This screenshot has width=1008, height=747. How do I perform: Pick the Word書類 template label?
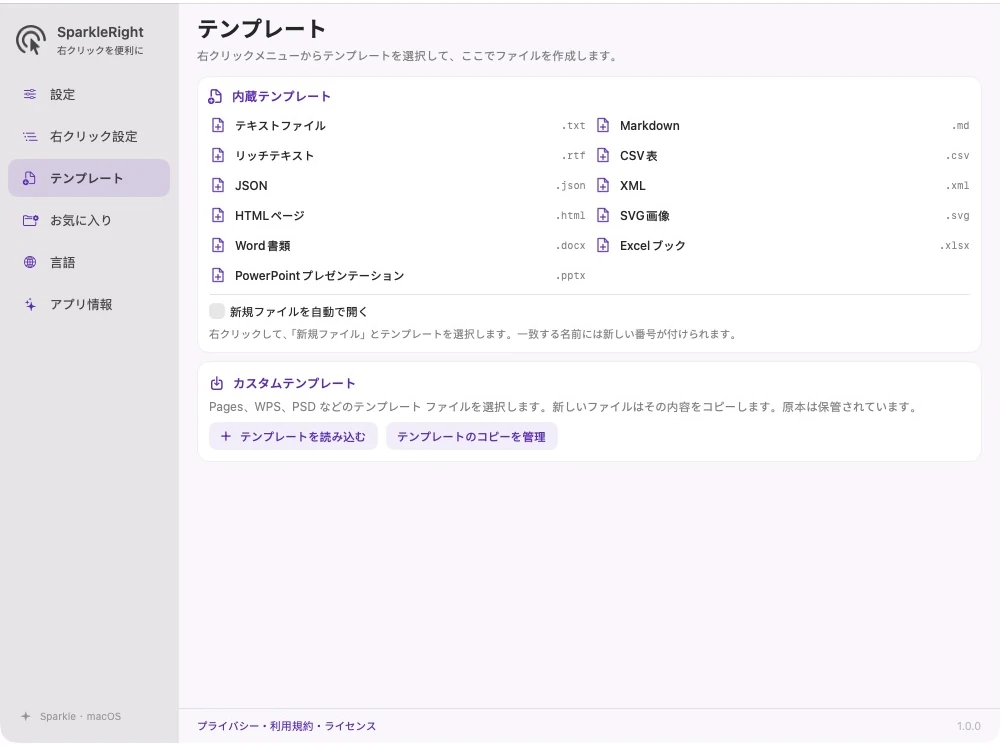point(262,246)
